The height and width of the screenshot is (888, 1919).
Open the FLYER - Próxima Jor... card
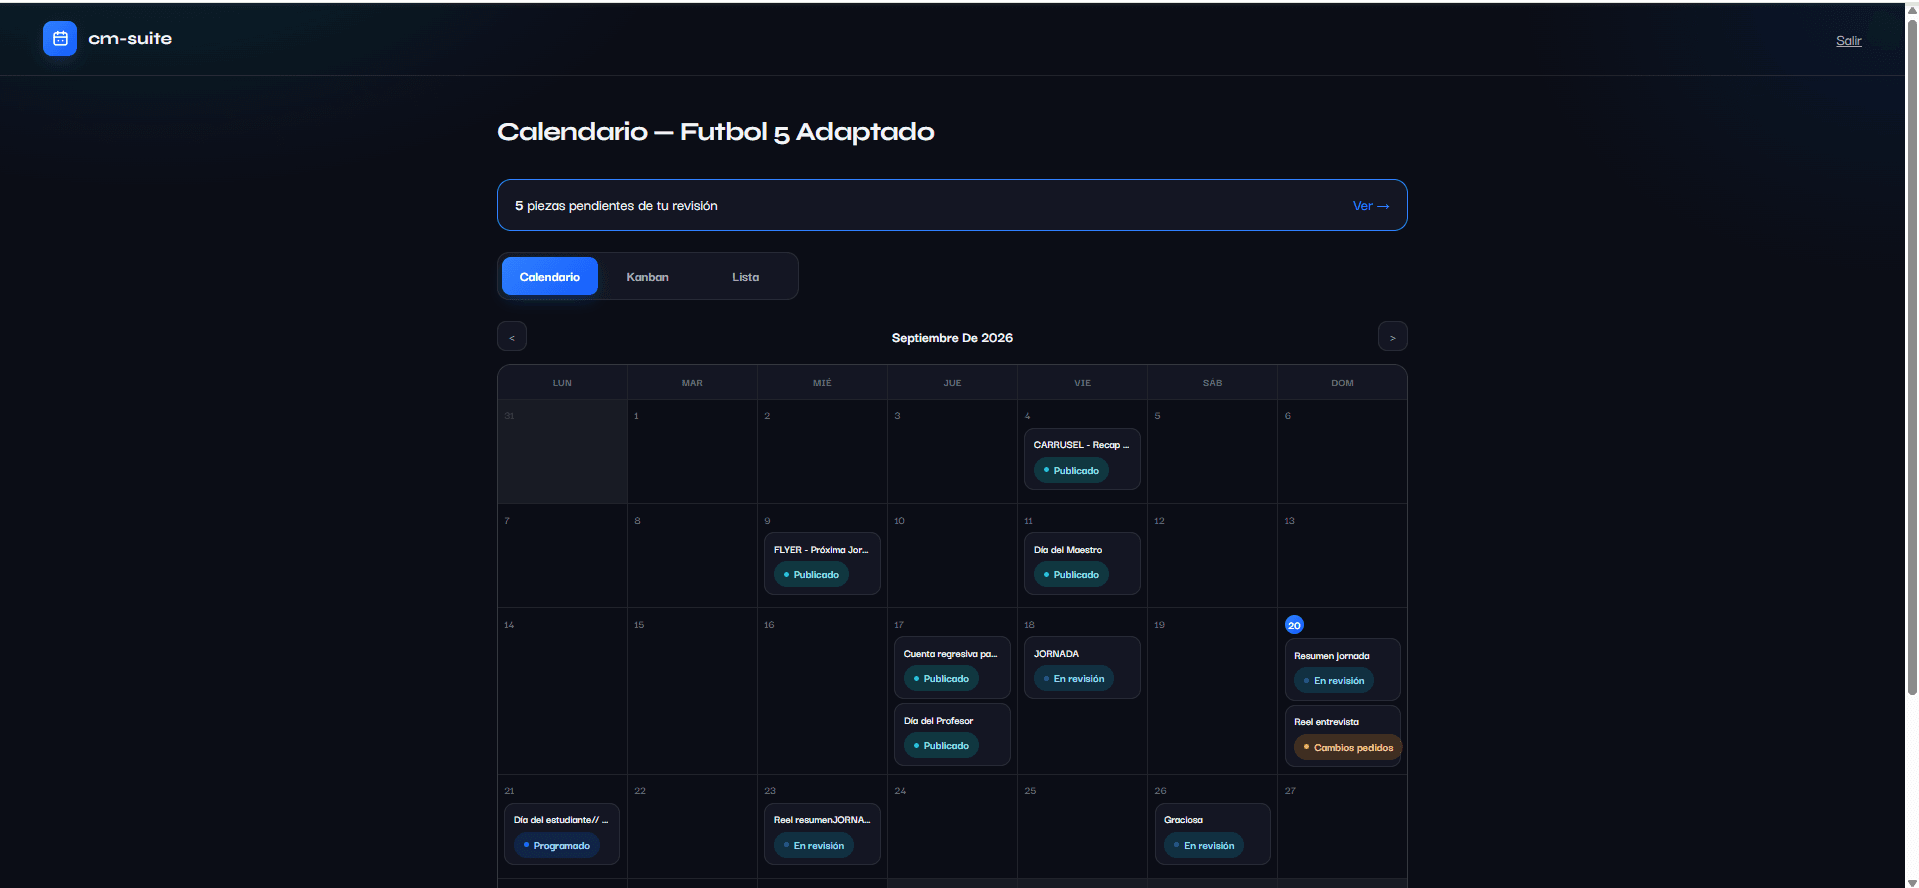pyautogui.click(x=822, y=564)
